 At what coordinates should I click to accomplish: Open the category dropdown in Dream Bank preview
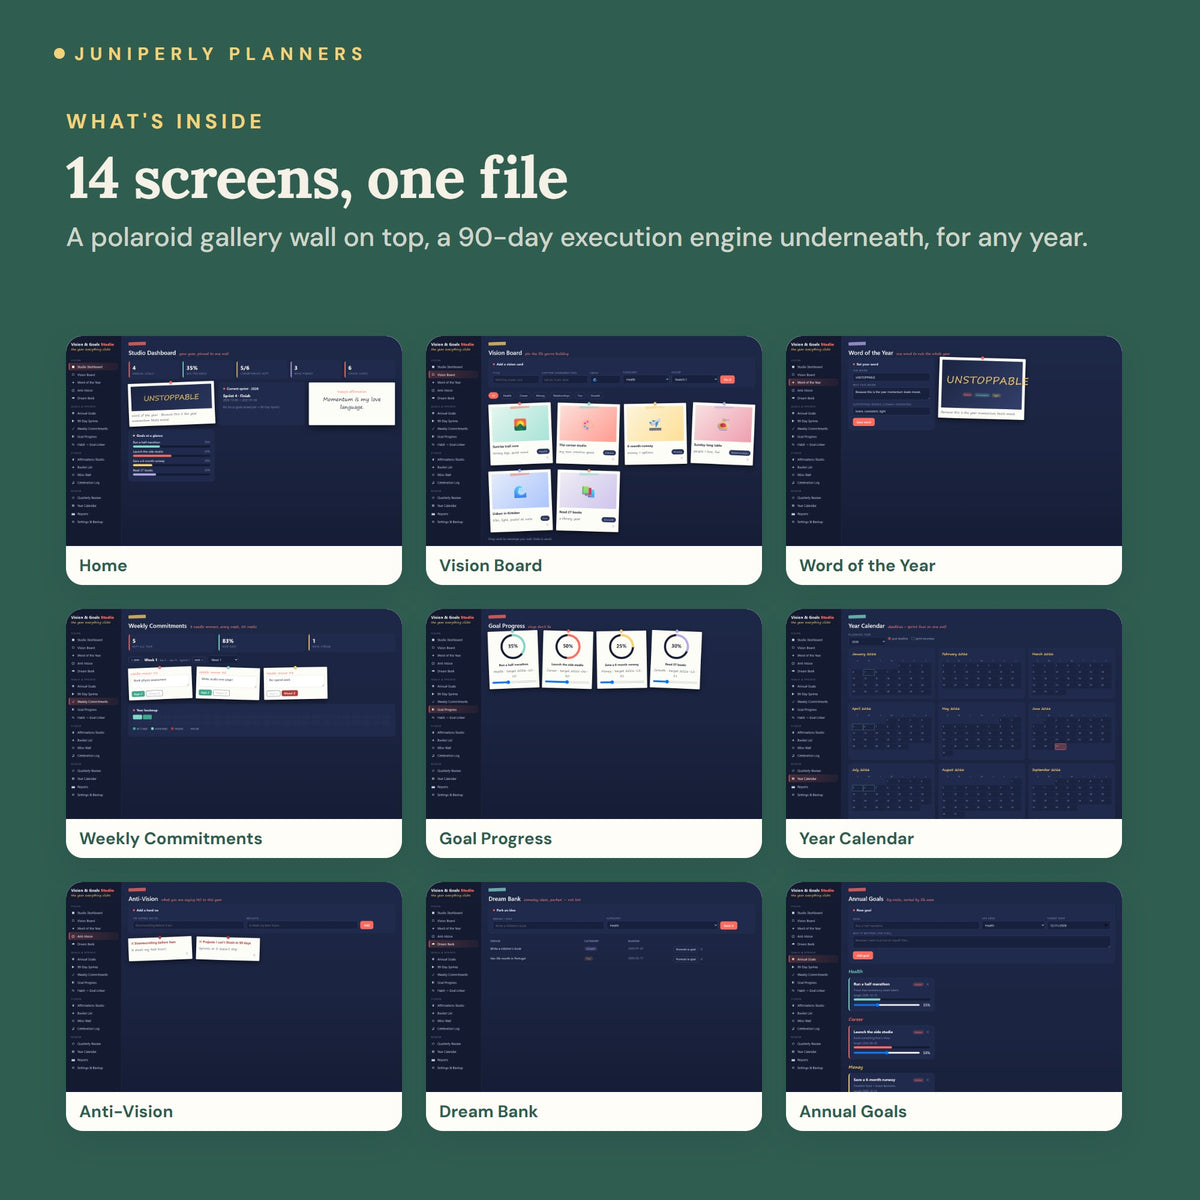[x=662, y=925]
